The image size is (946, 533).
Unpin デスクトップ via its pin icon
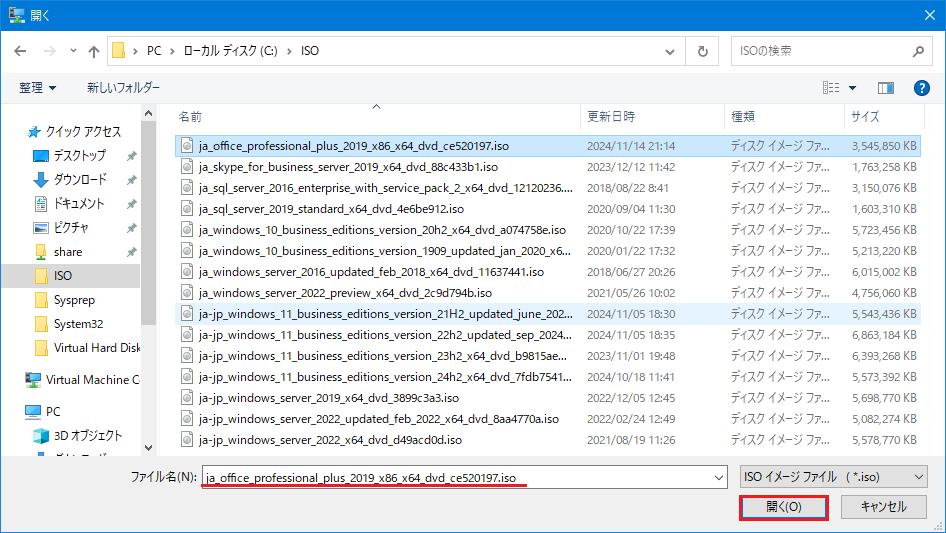coord(131,156)
